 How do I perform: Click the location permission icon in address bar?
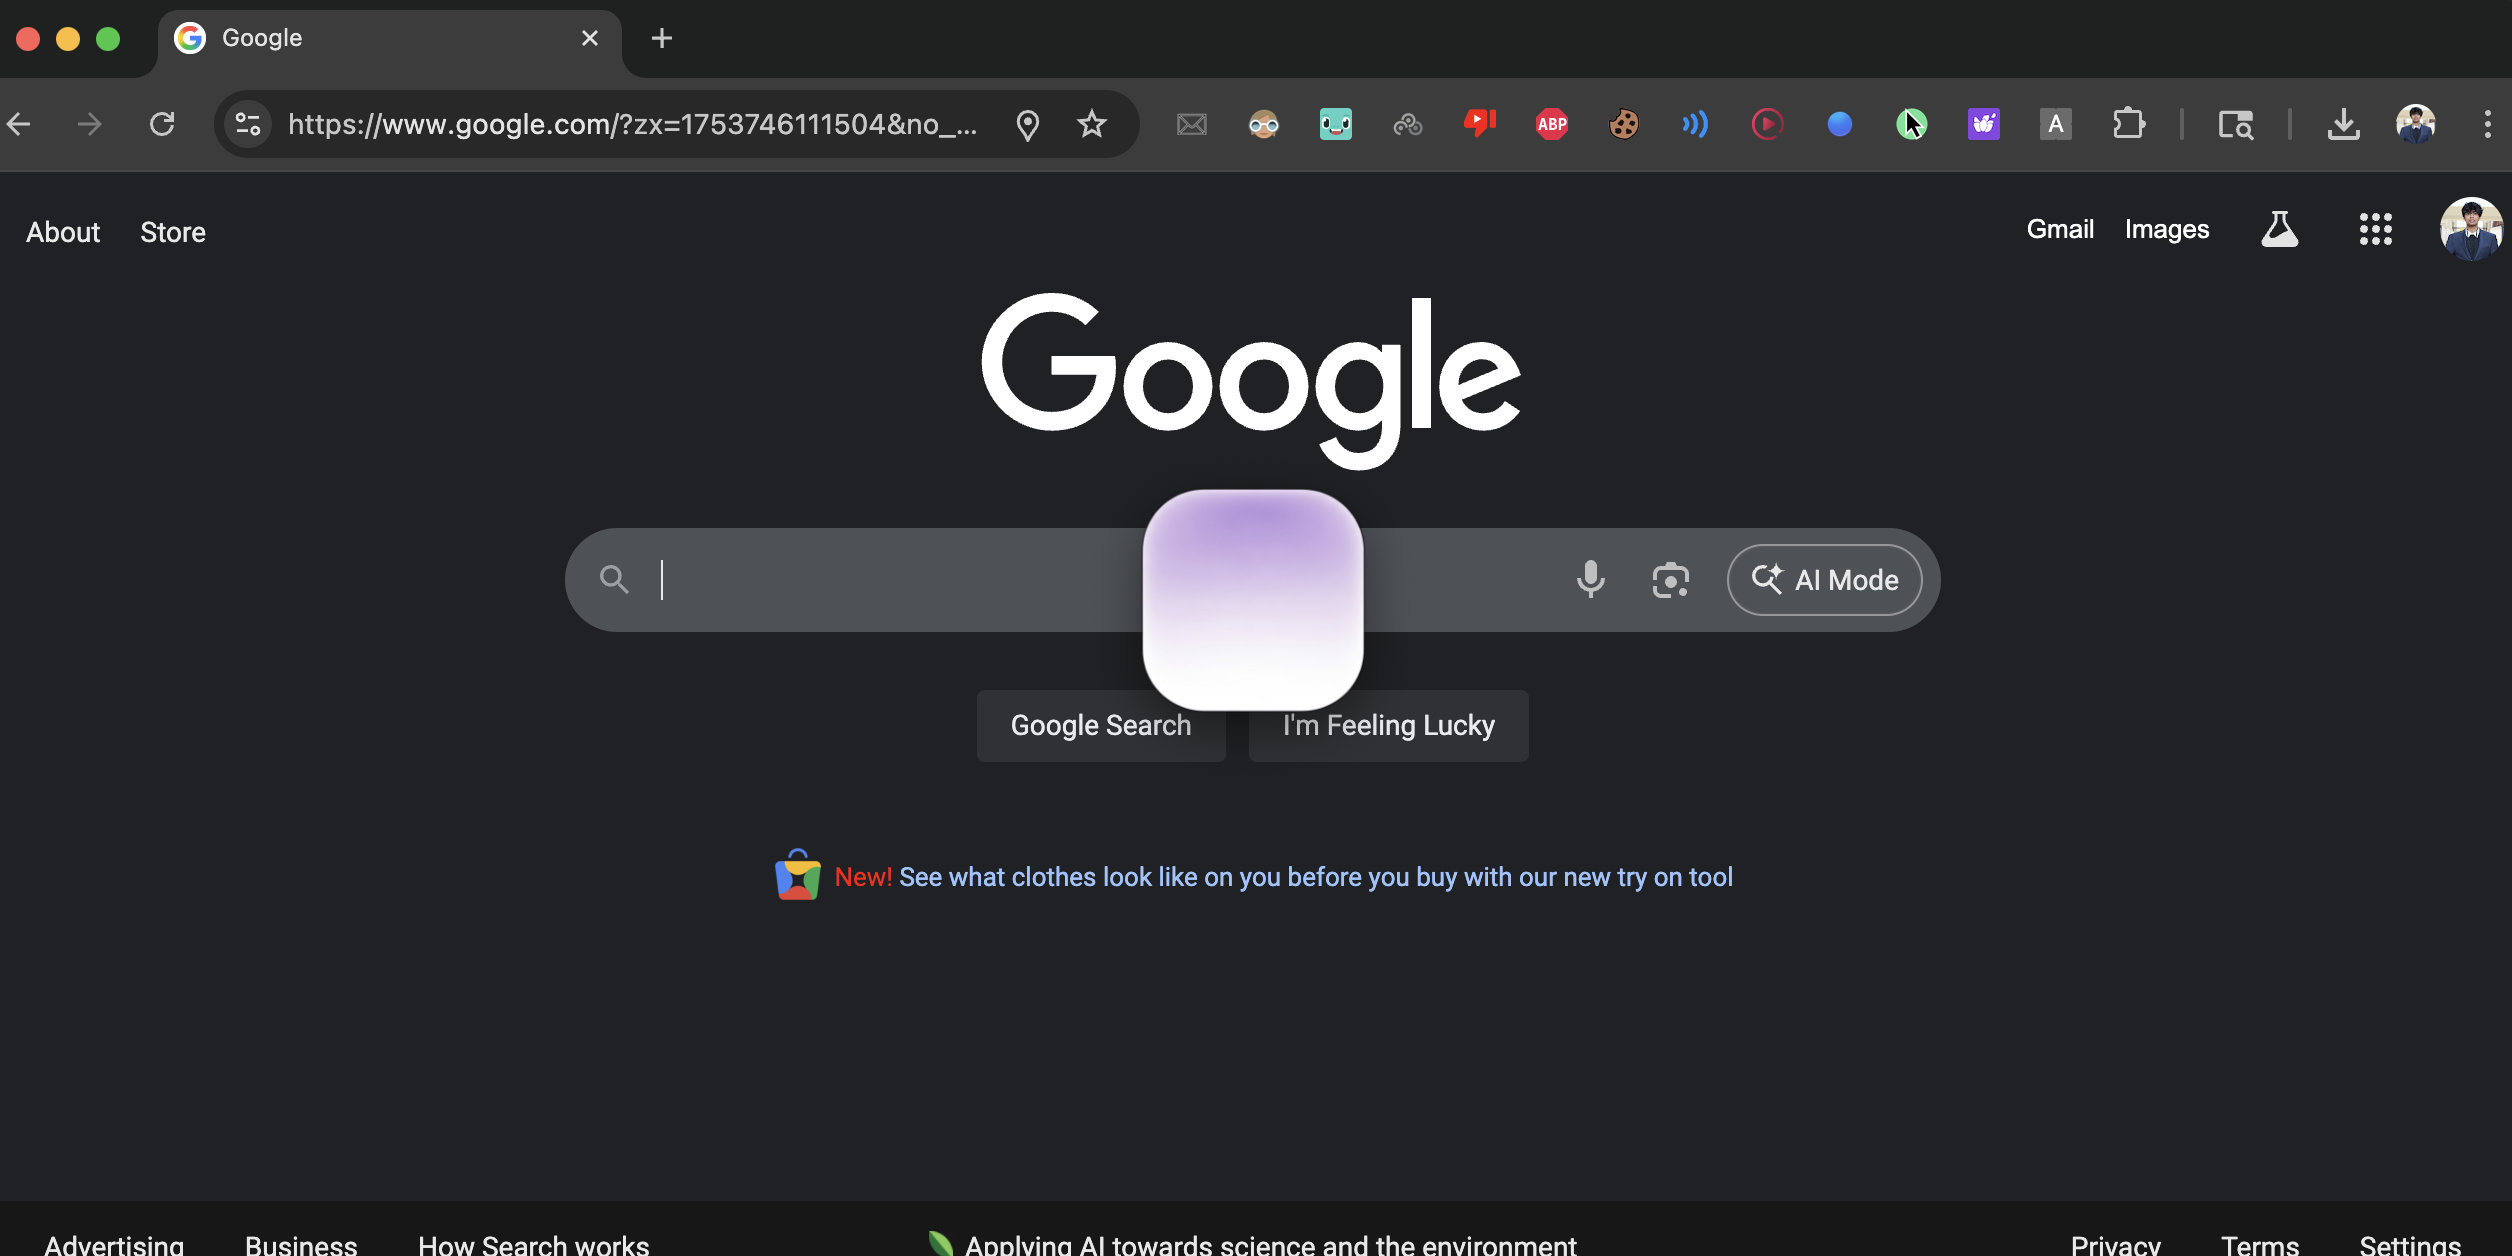(x=1027, y=124)
